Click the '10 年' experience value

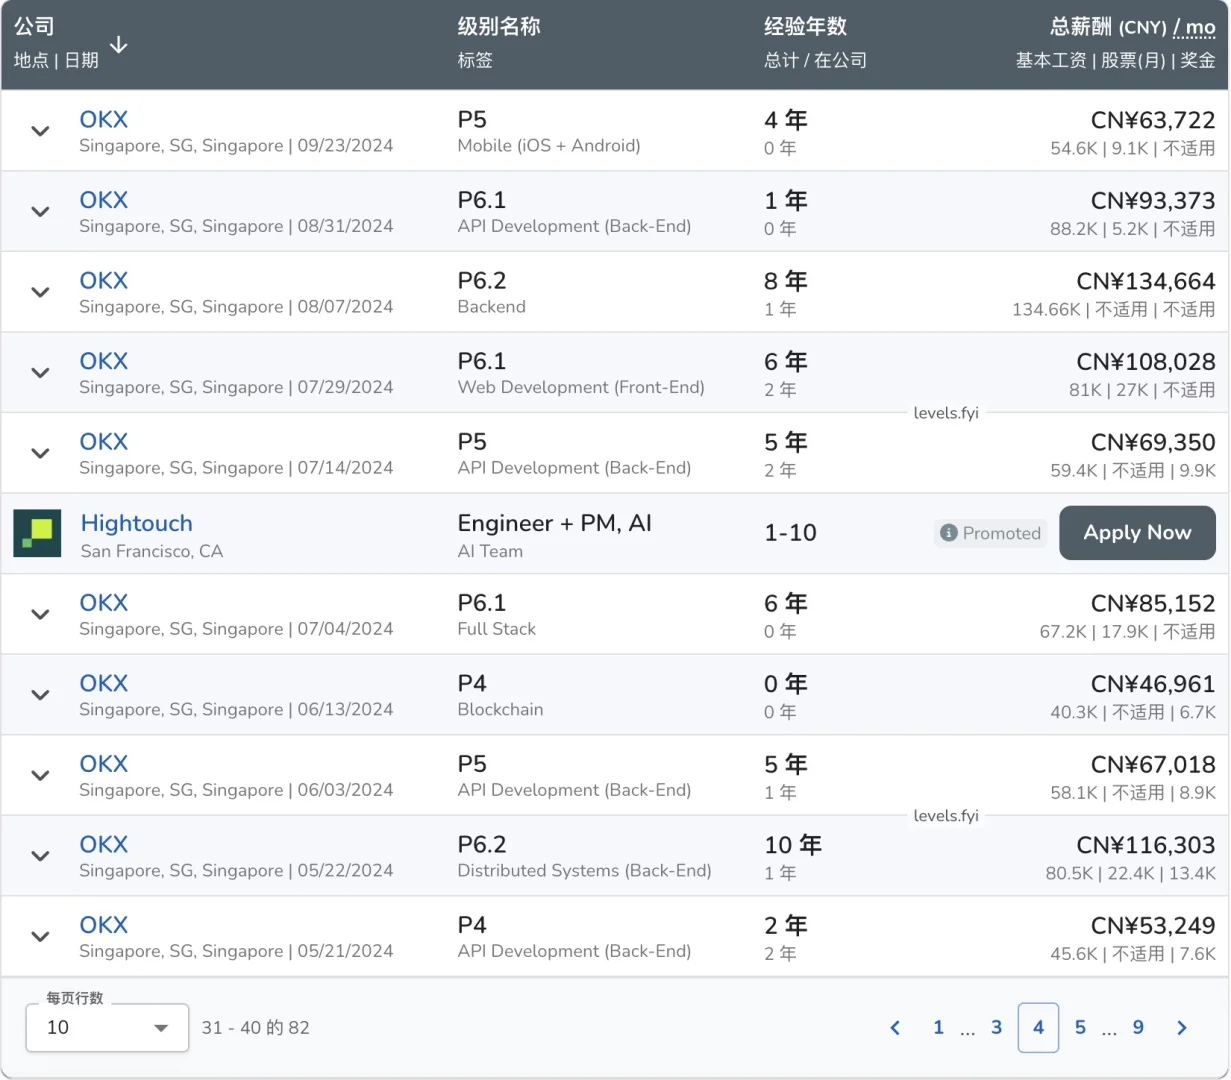tap(793, 845)
